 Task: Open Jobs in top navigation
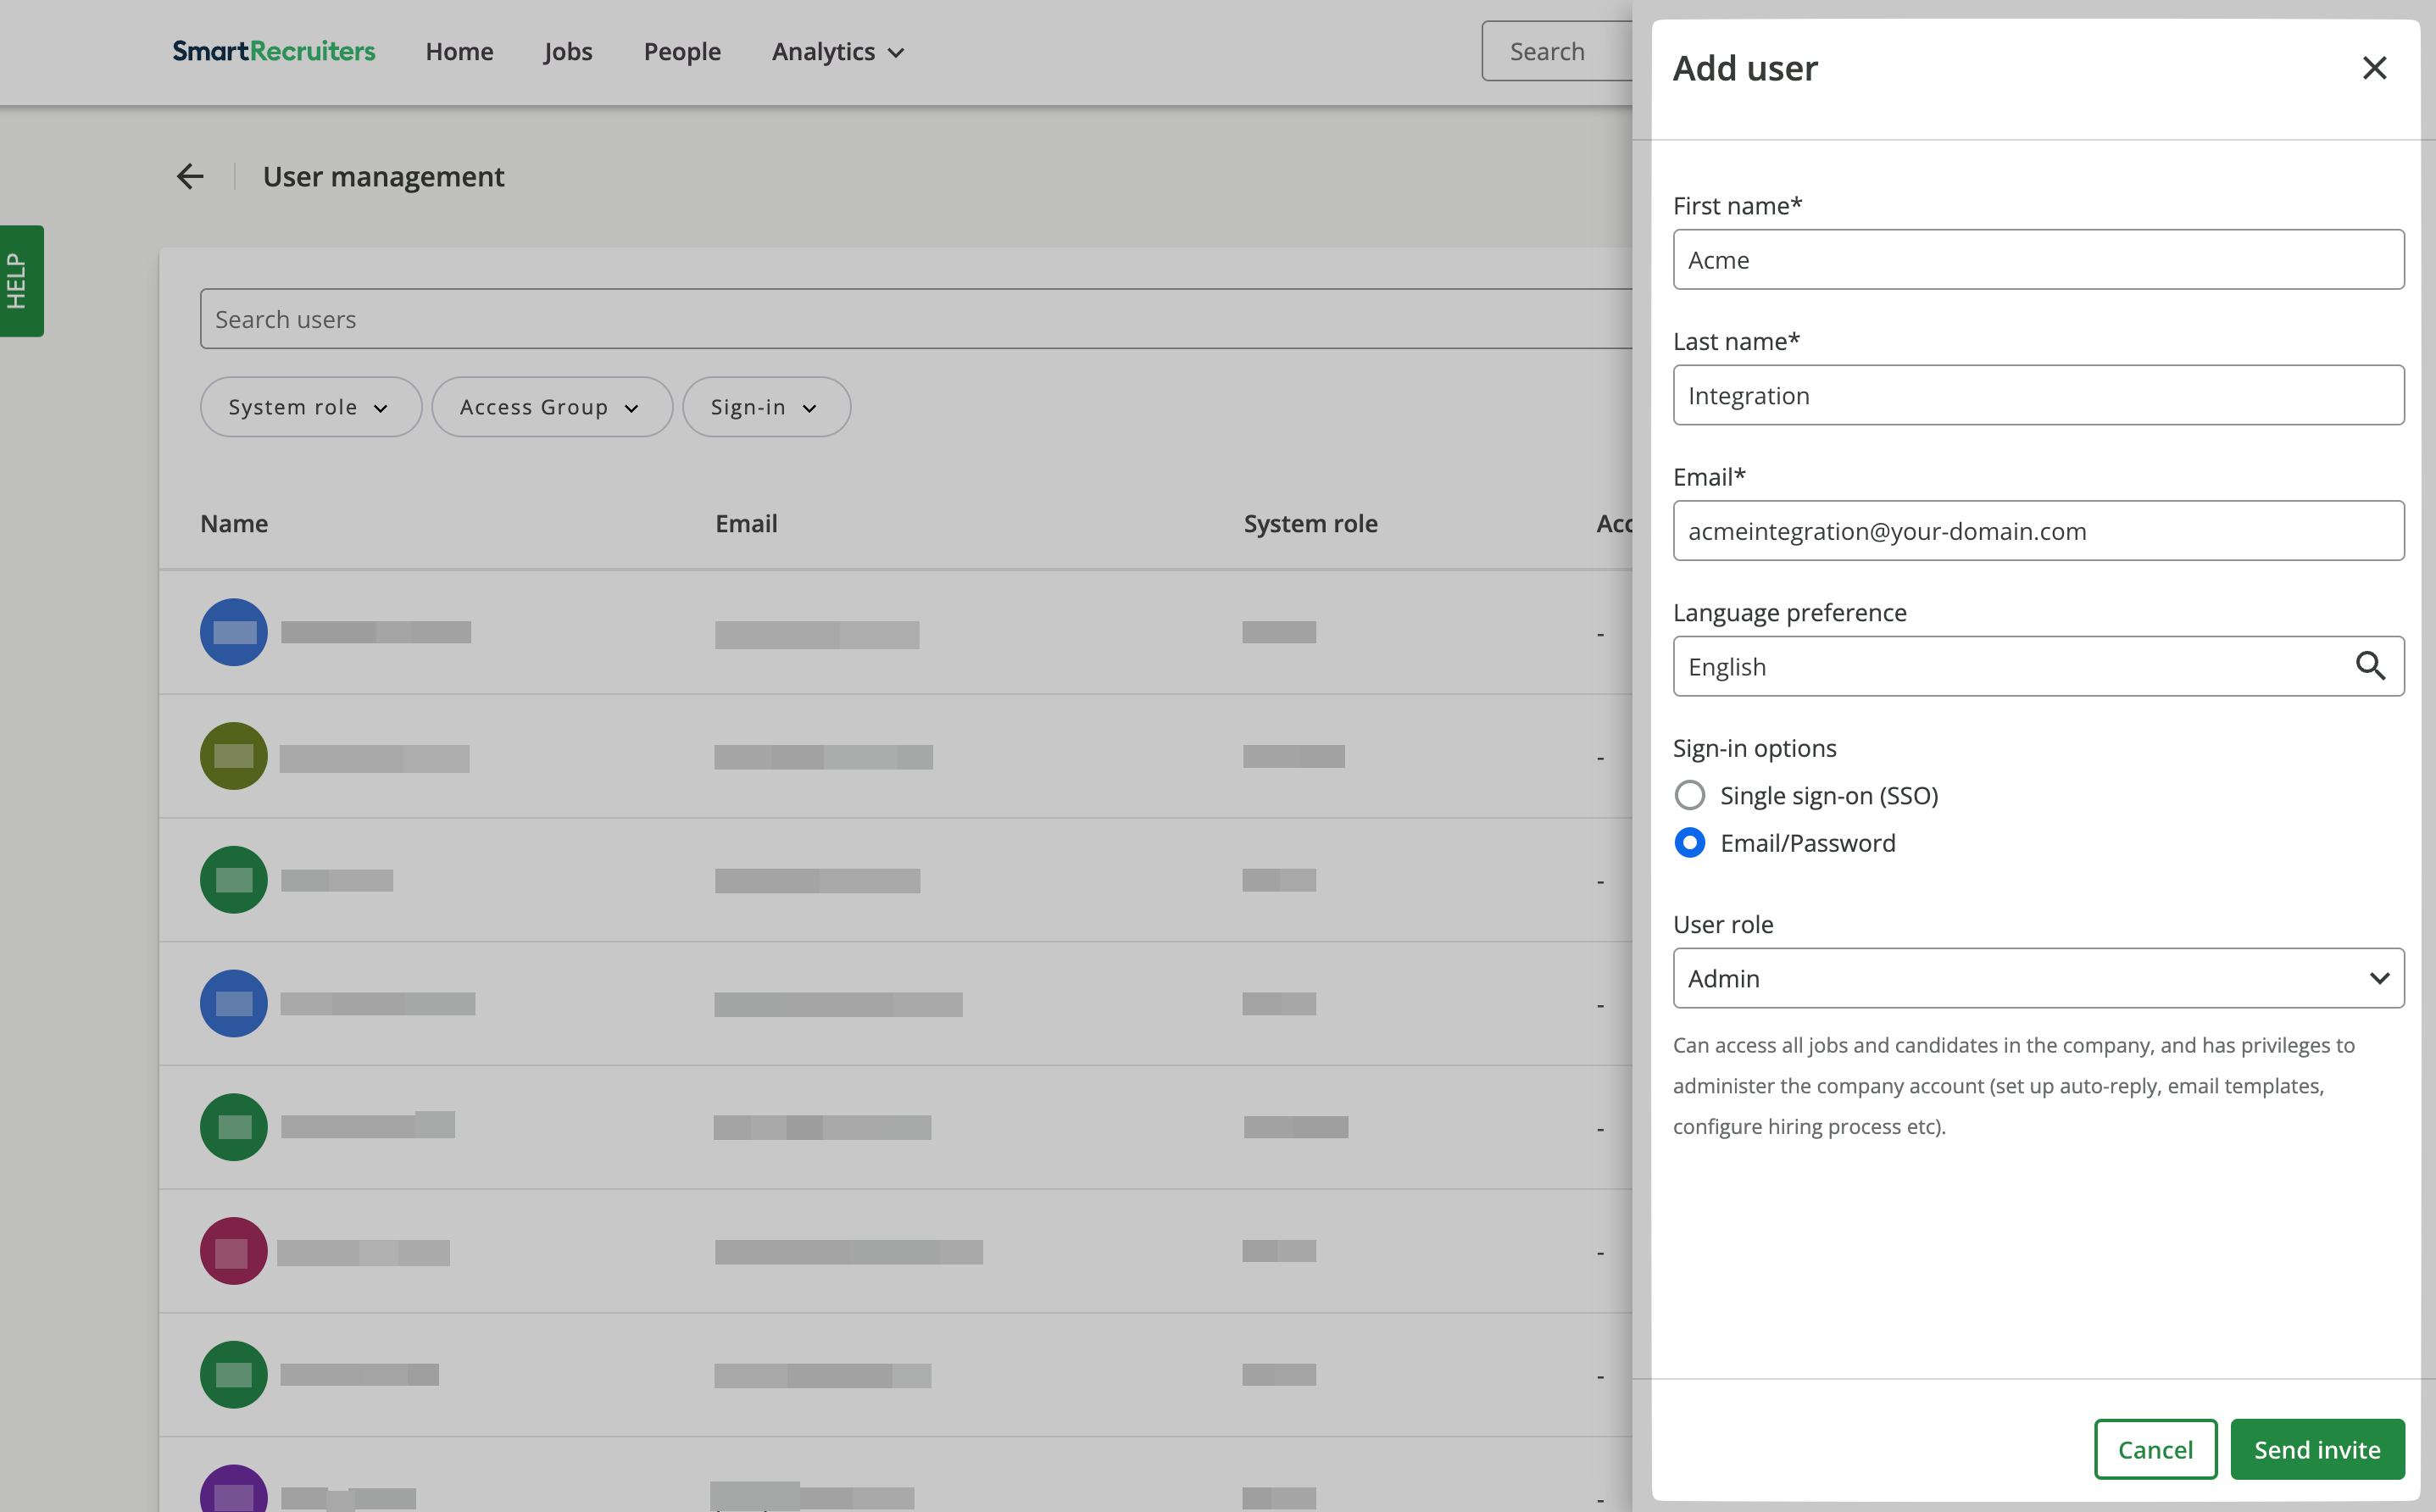tap(568, 51)
